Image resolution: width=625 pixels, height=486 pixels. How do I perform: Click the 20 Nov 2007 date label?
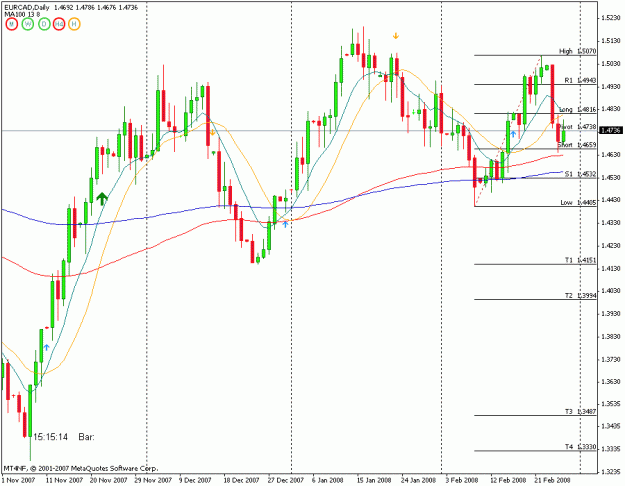[108, 480]
